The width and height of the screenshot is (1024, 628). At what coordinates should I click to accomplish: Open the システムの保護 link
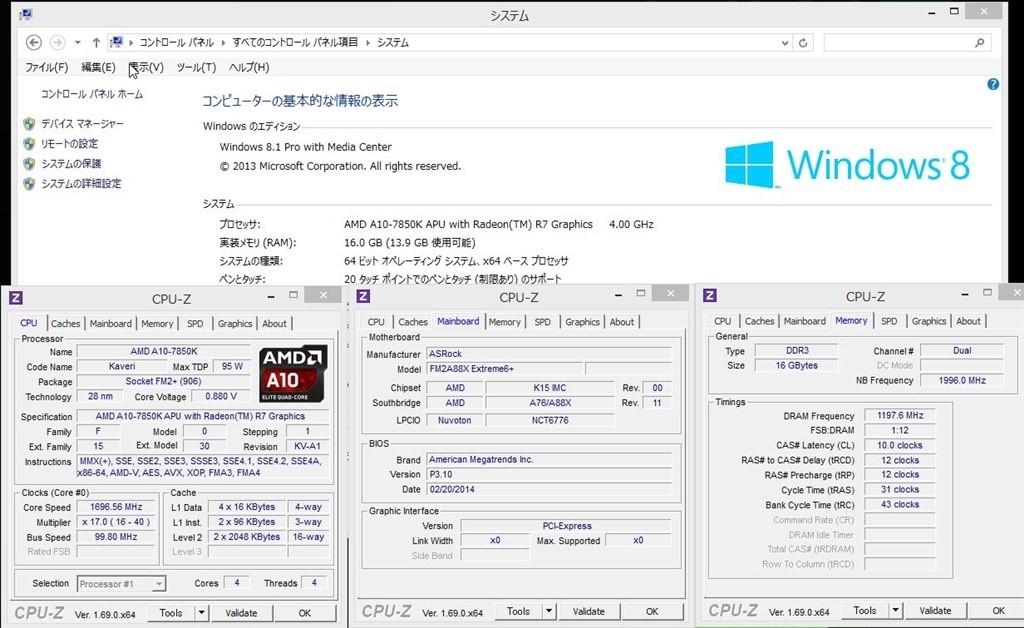(71, 164)
